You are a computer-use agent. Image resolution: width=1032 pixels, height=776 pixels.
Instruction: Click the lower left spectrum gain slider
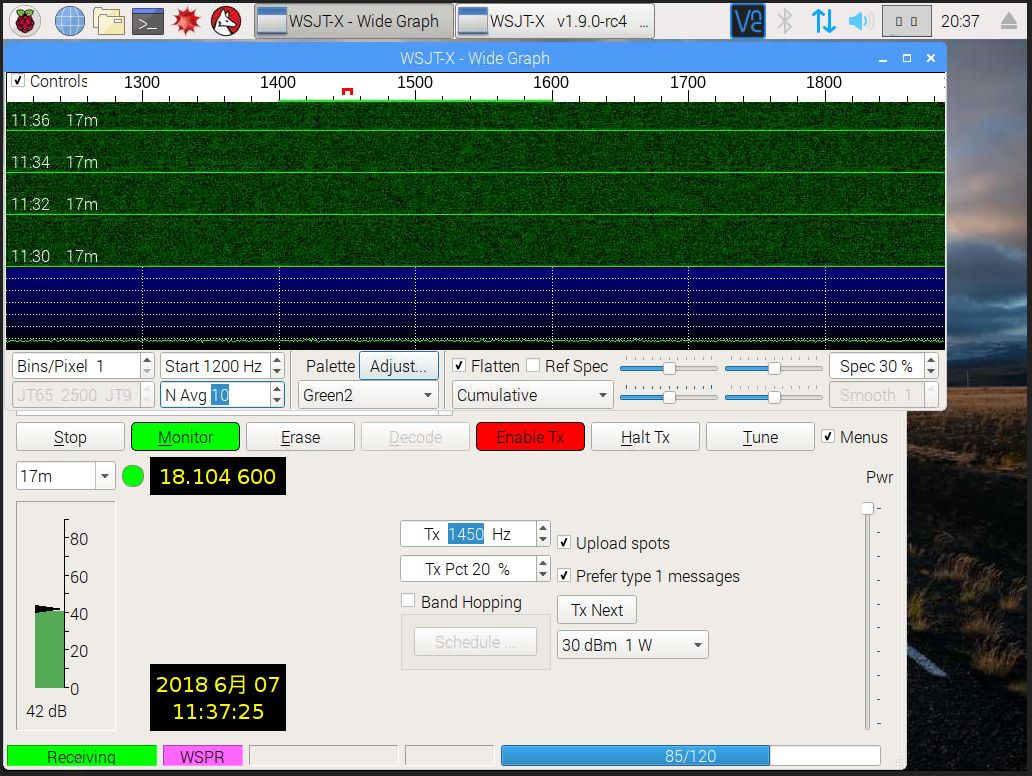click(669, 397)
